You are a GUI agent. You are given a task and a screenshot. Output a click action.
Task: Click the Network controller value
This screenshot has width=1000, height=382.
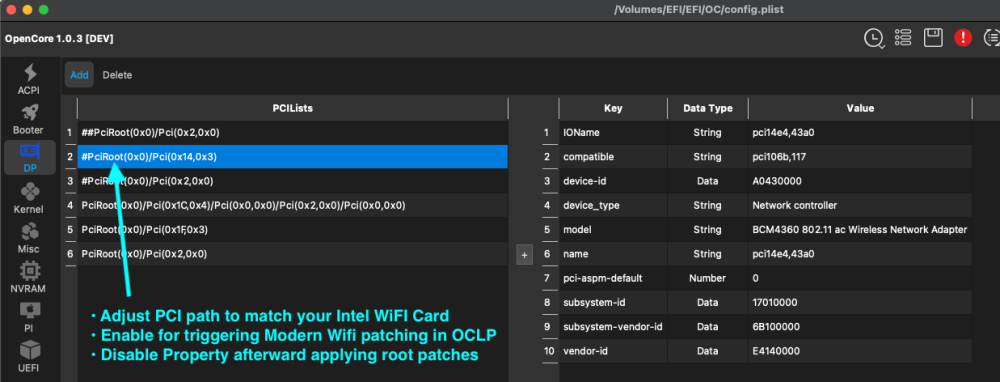click(860, 205)
